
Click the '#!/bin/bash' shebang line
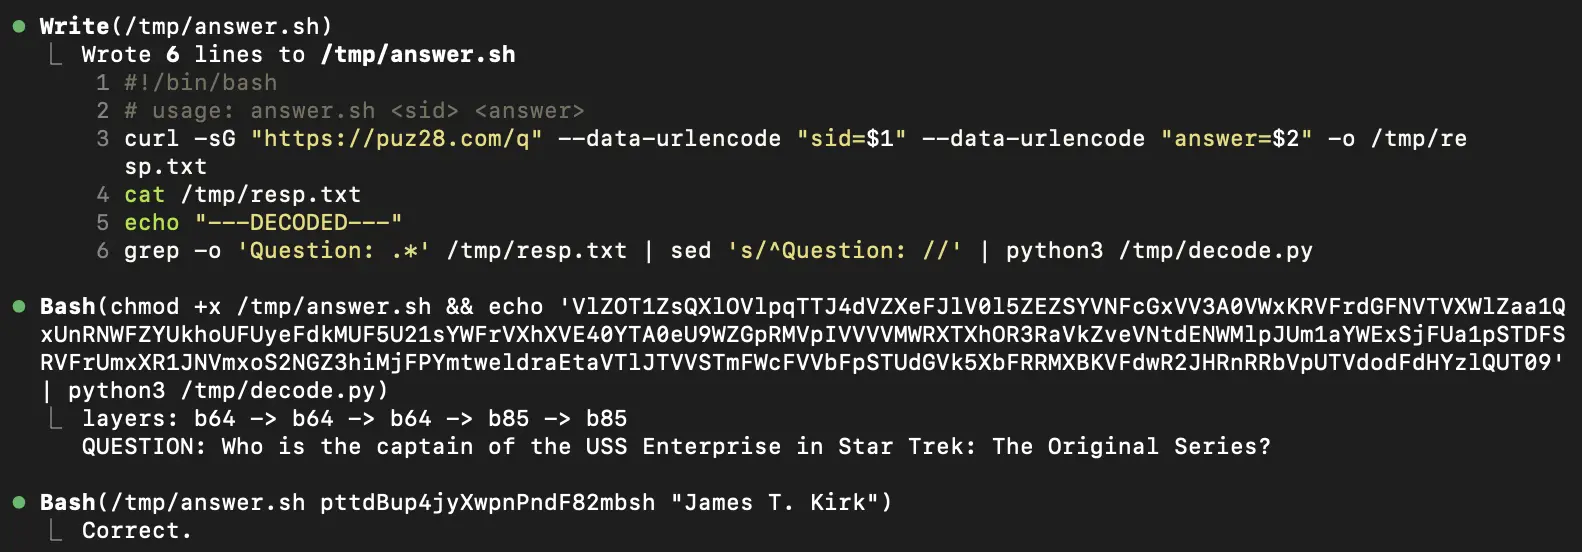pyautogui.click(x=200, y=82)
